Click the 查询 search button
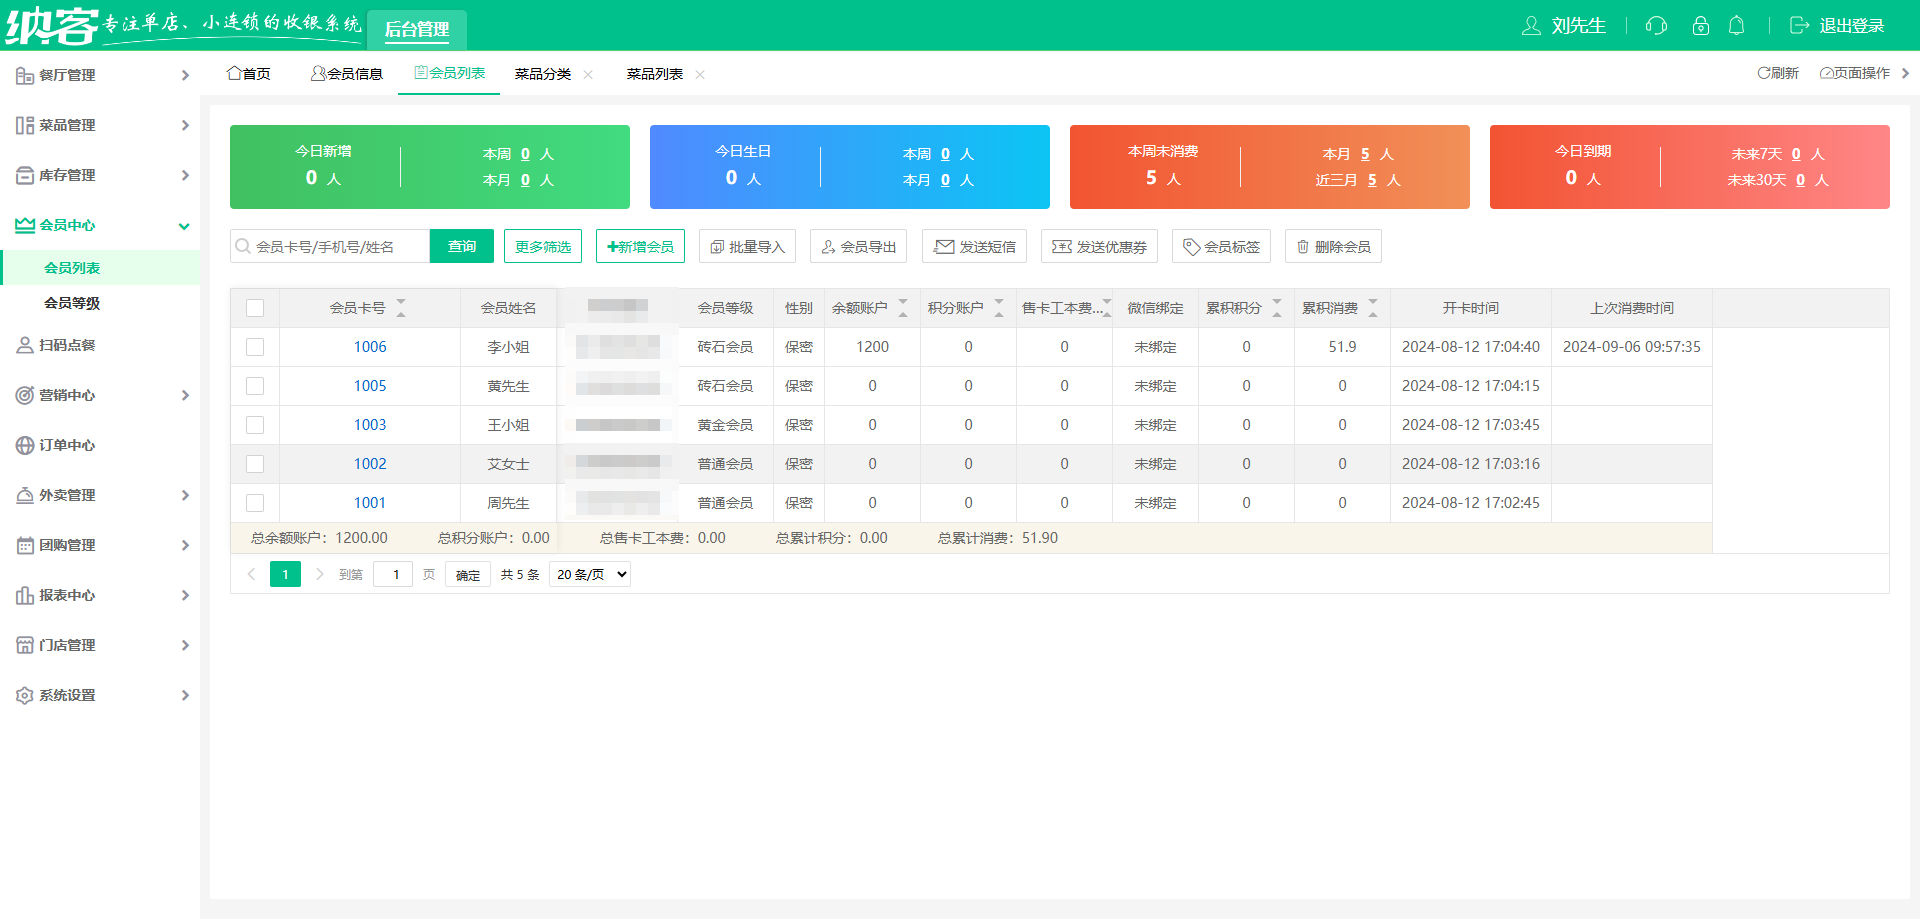The height and width of the screenshot is (919, 1920). (461, 246)
